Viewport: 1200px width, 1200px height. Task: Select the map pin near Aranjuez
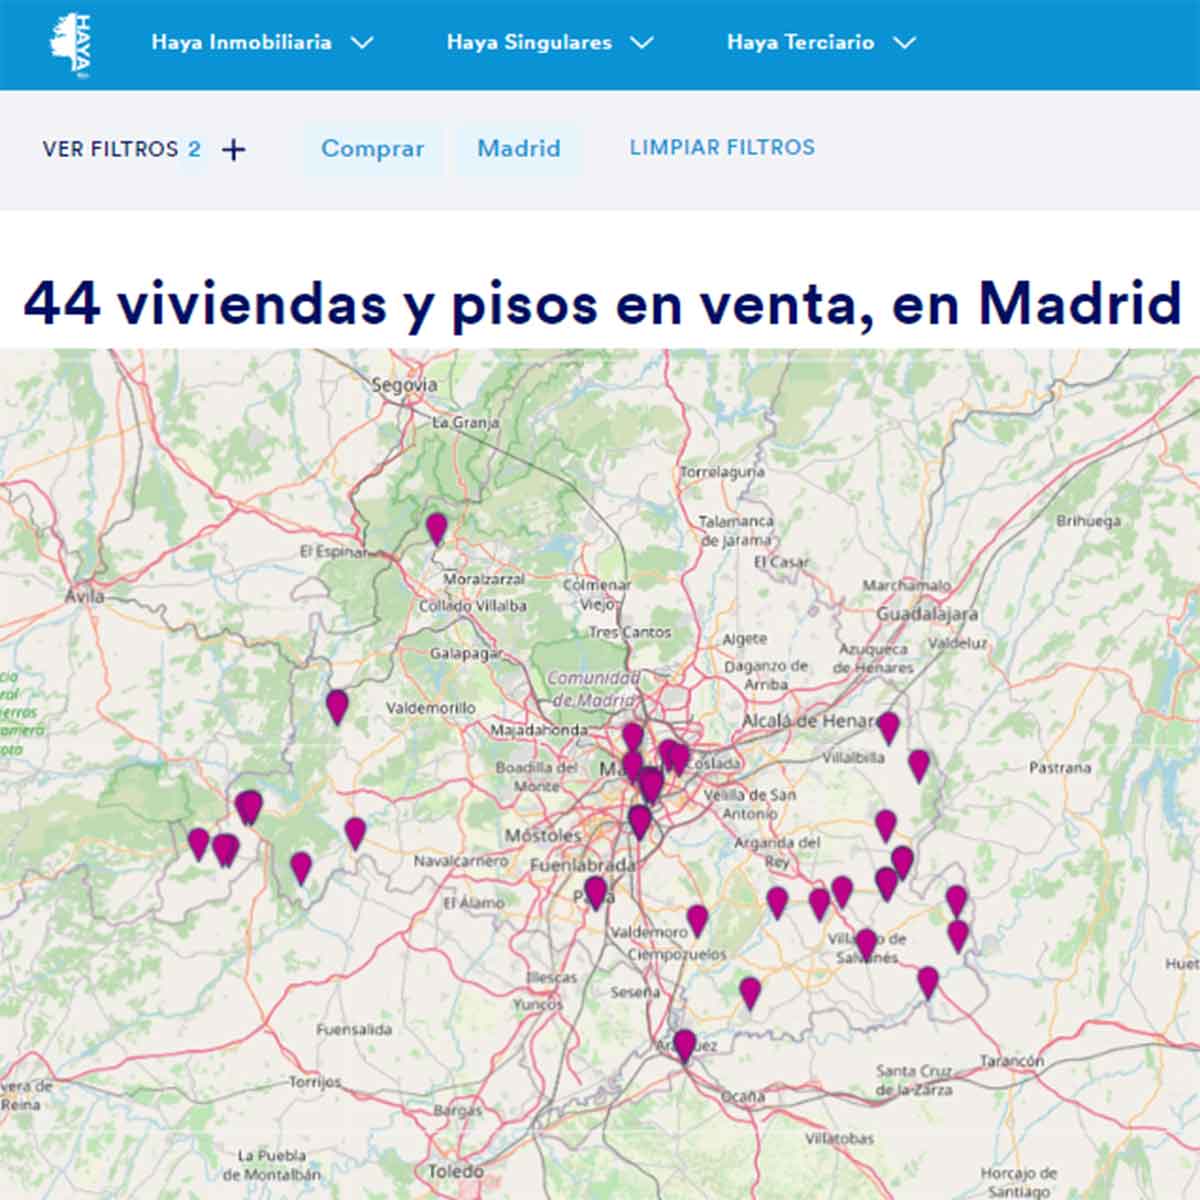(686, 1047)
